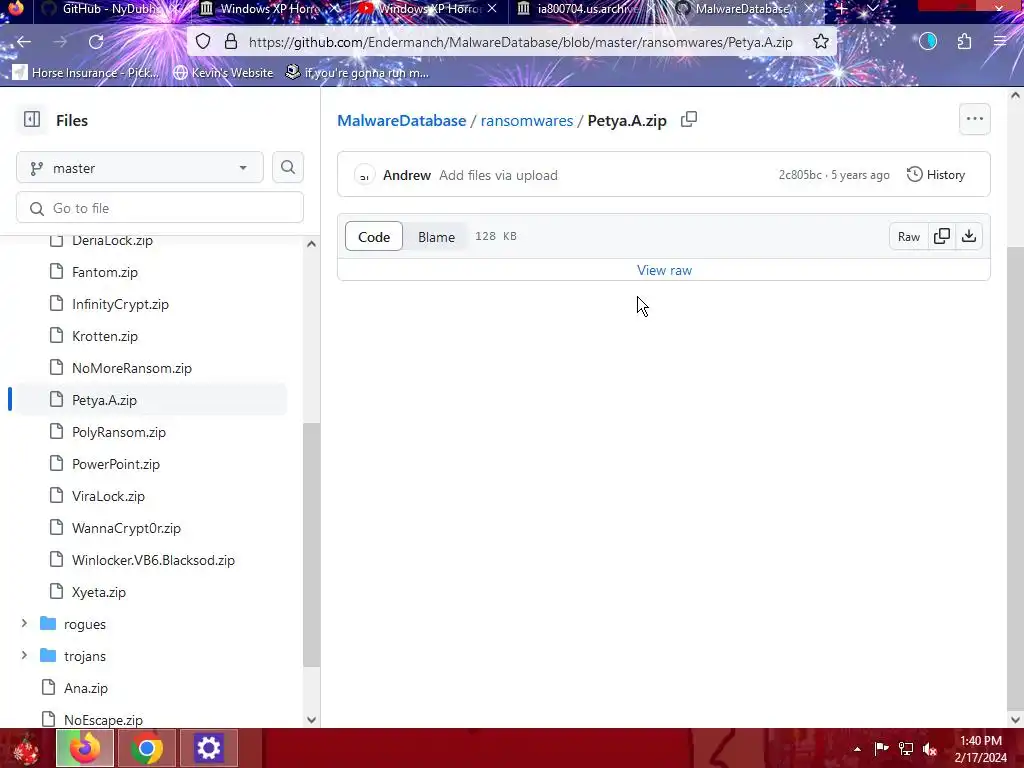Open the Firefox extensions puzzle icon
This screenshot has height=768, width=1024.
[964, 42]
